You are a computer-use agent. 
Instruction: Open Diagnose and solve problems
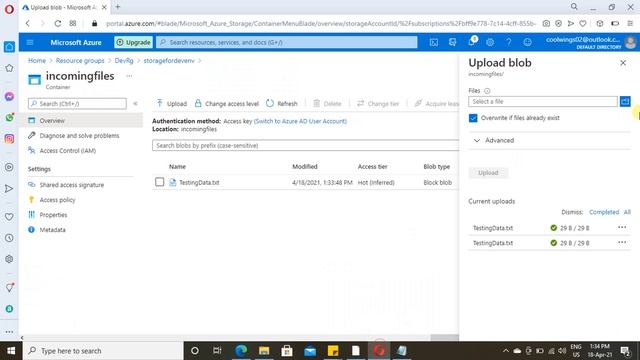(x=79, y=136)
